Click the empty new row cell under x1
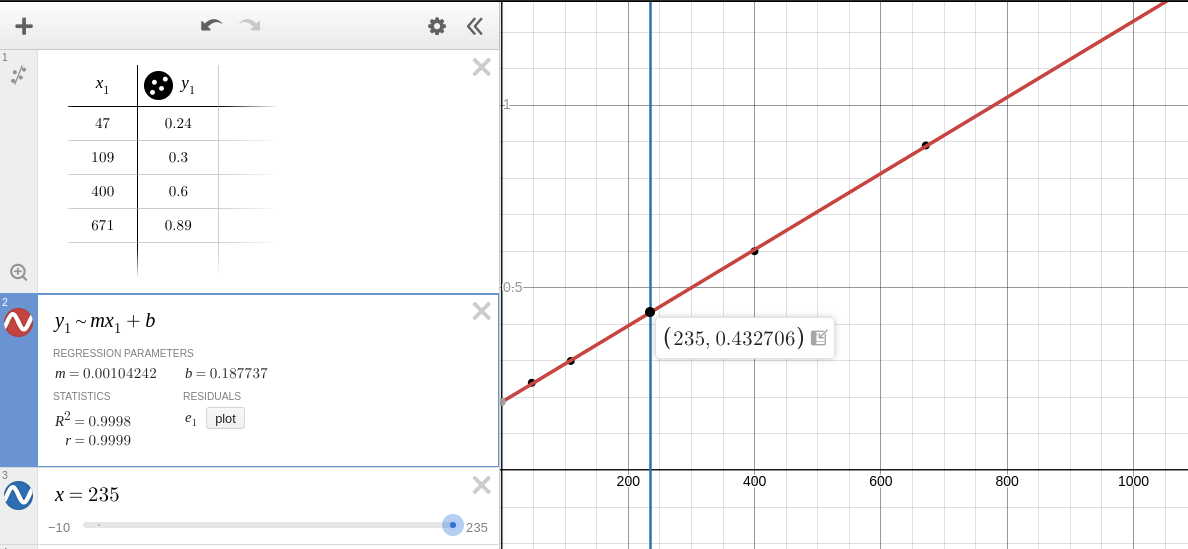 [102, 259]
